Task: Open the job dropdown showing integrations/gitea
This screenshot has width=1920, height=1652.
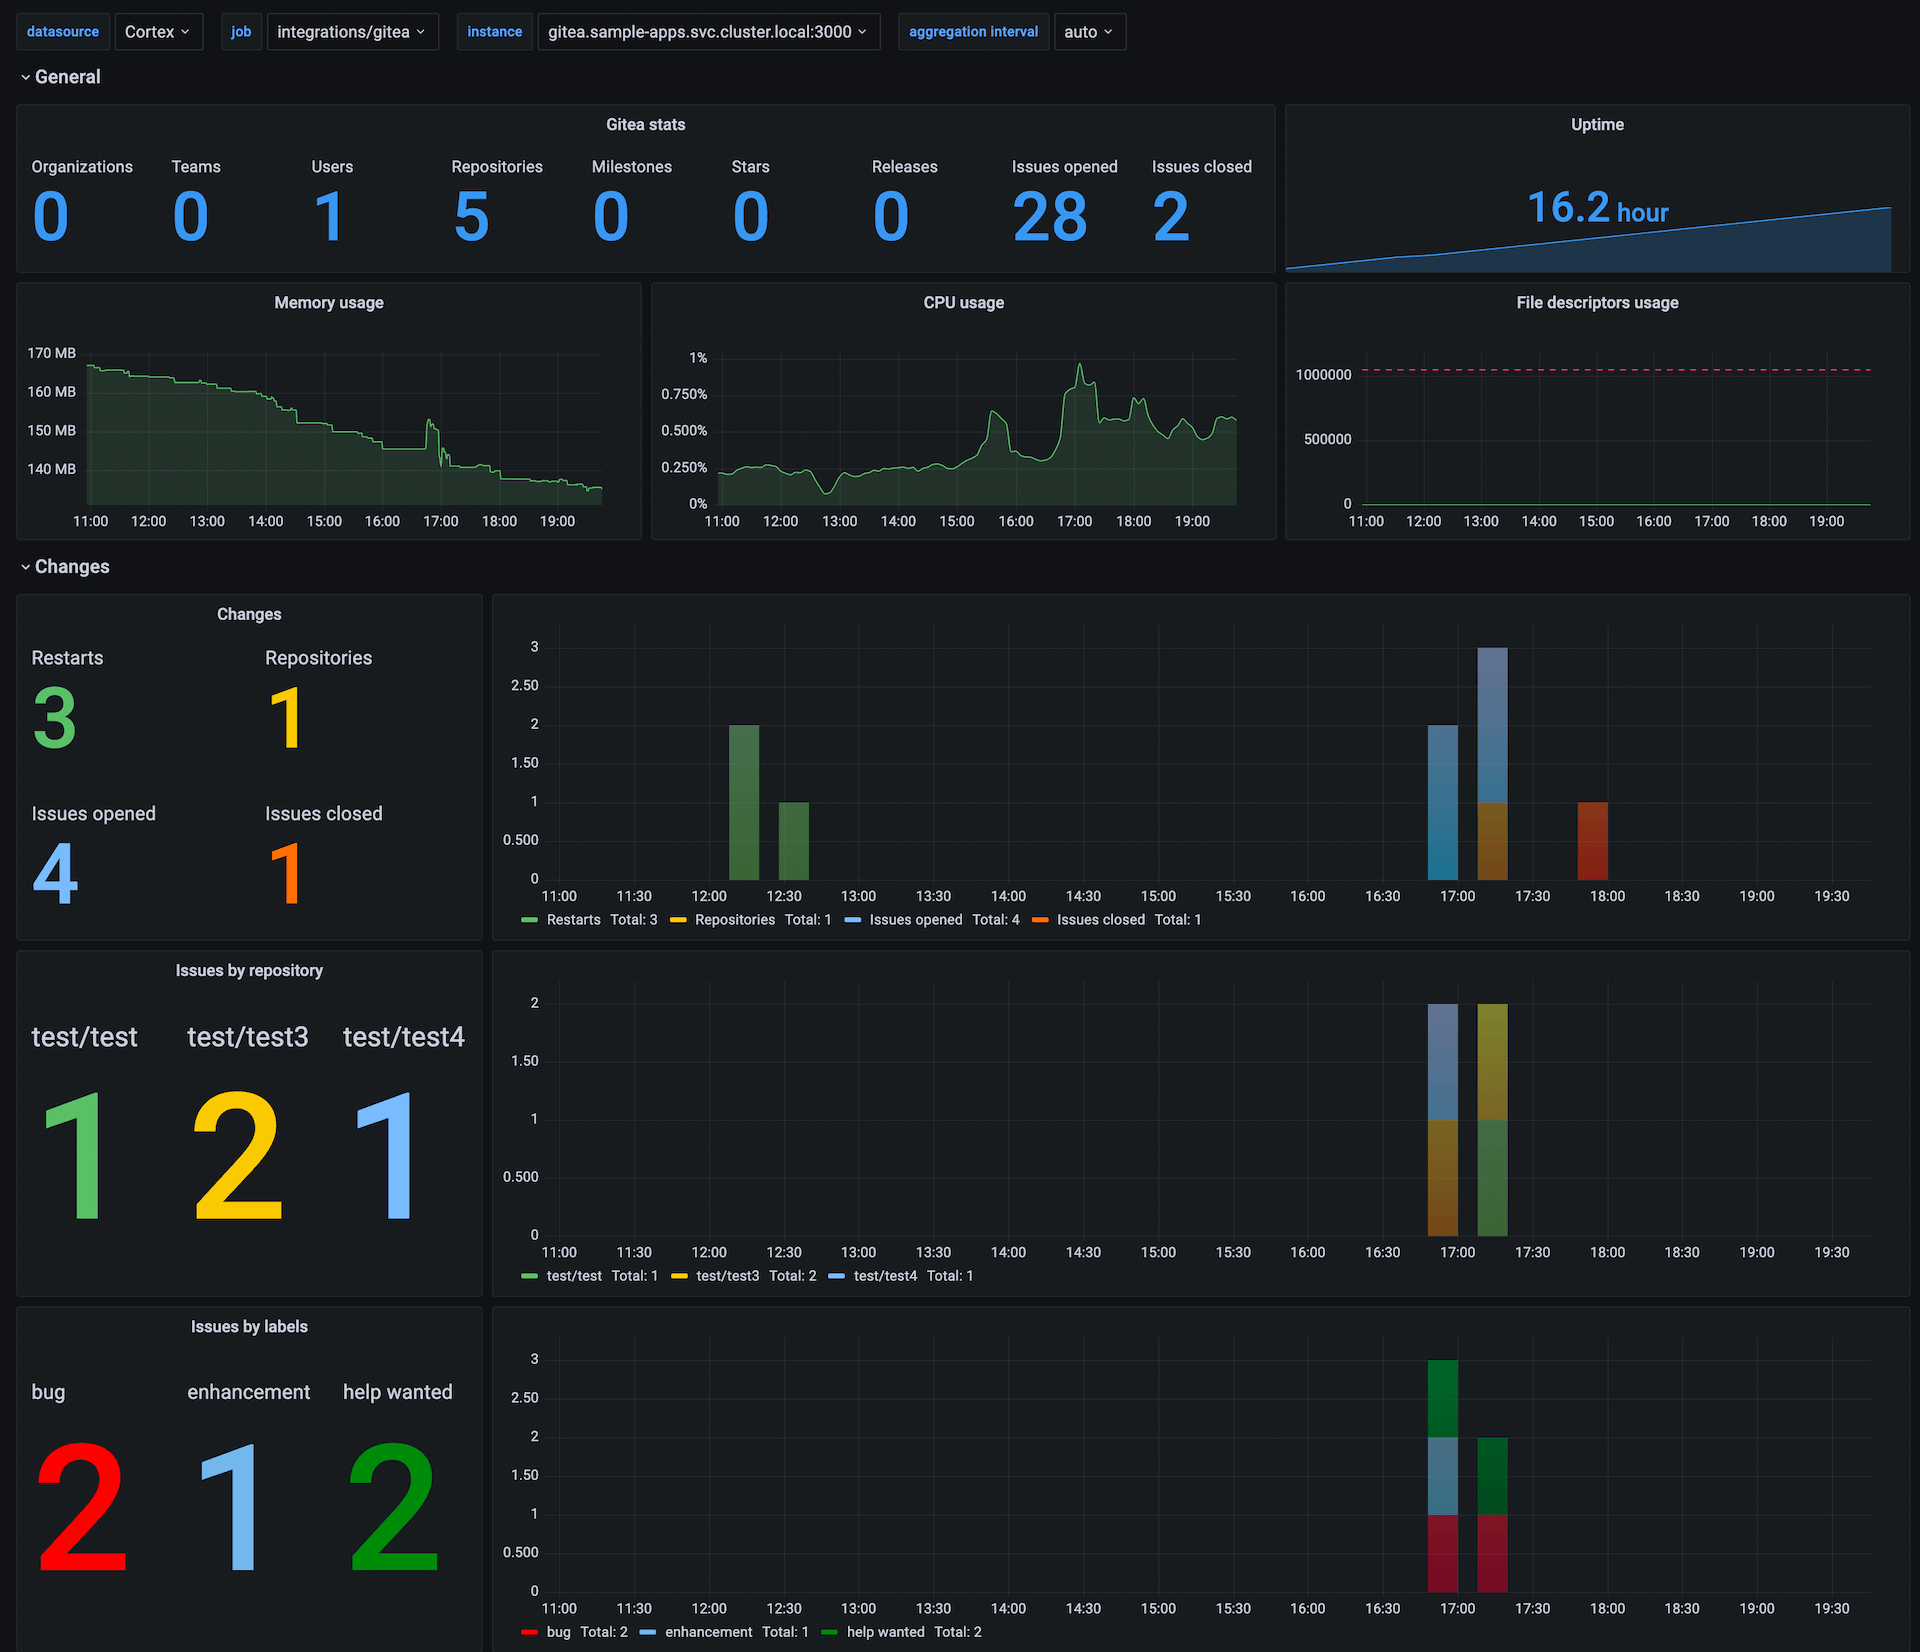Action: point(352,31)
